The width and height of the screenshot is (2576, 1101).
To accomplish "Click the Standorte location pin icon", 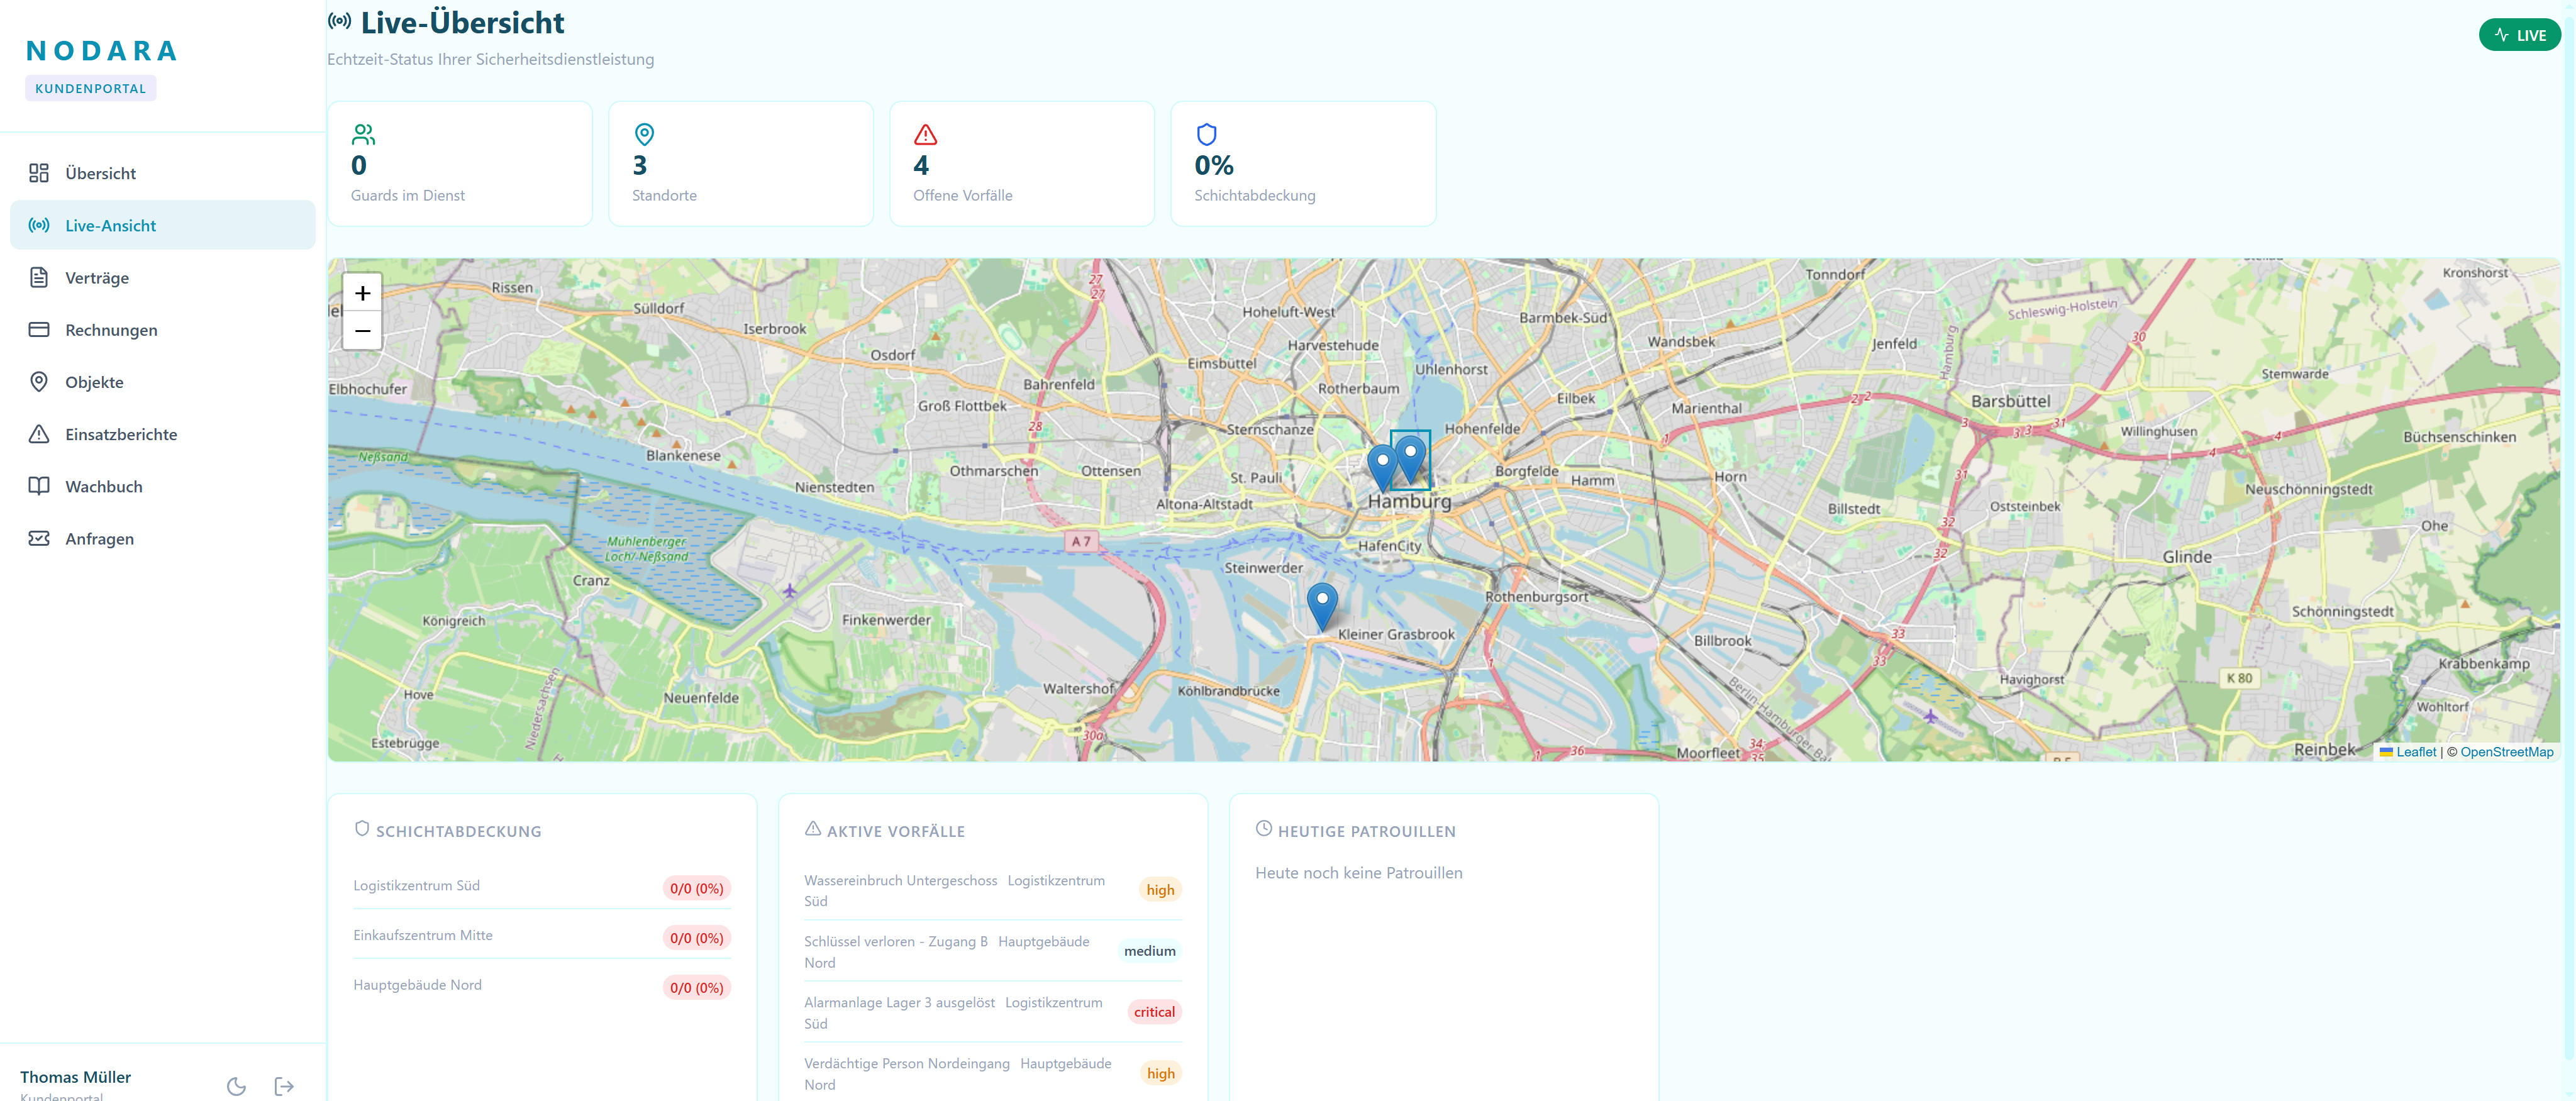I will tap(644, 134).
